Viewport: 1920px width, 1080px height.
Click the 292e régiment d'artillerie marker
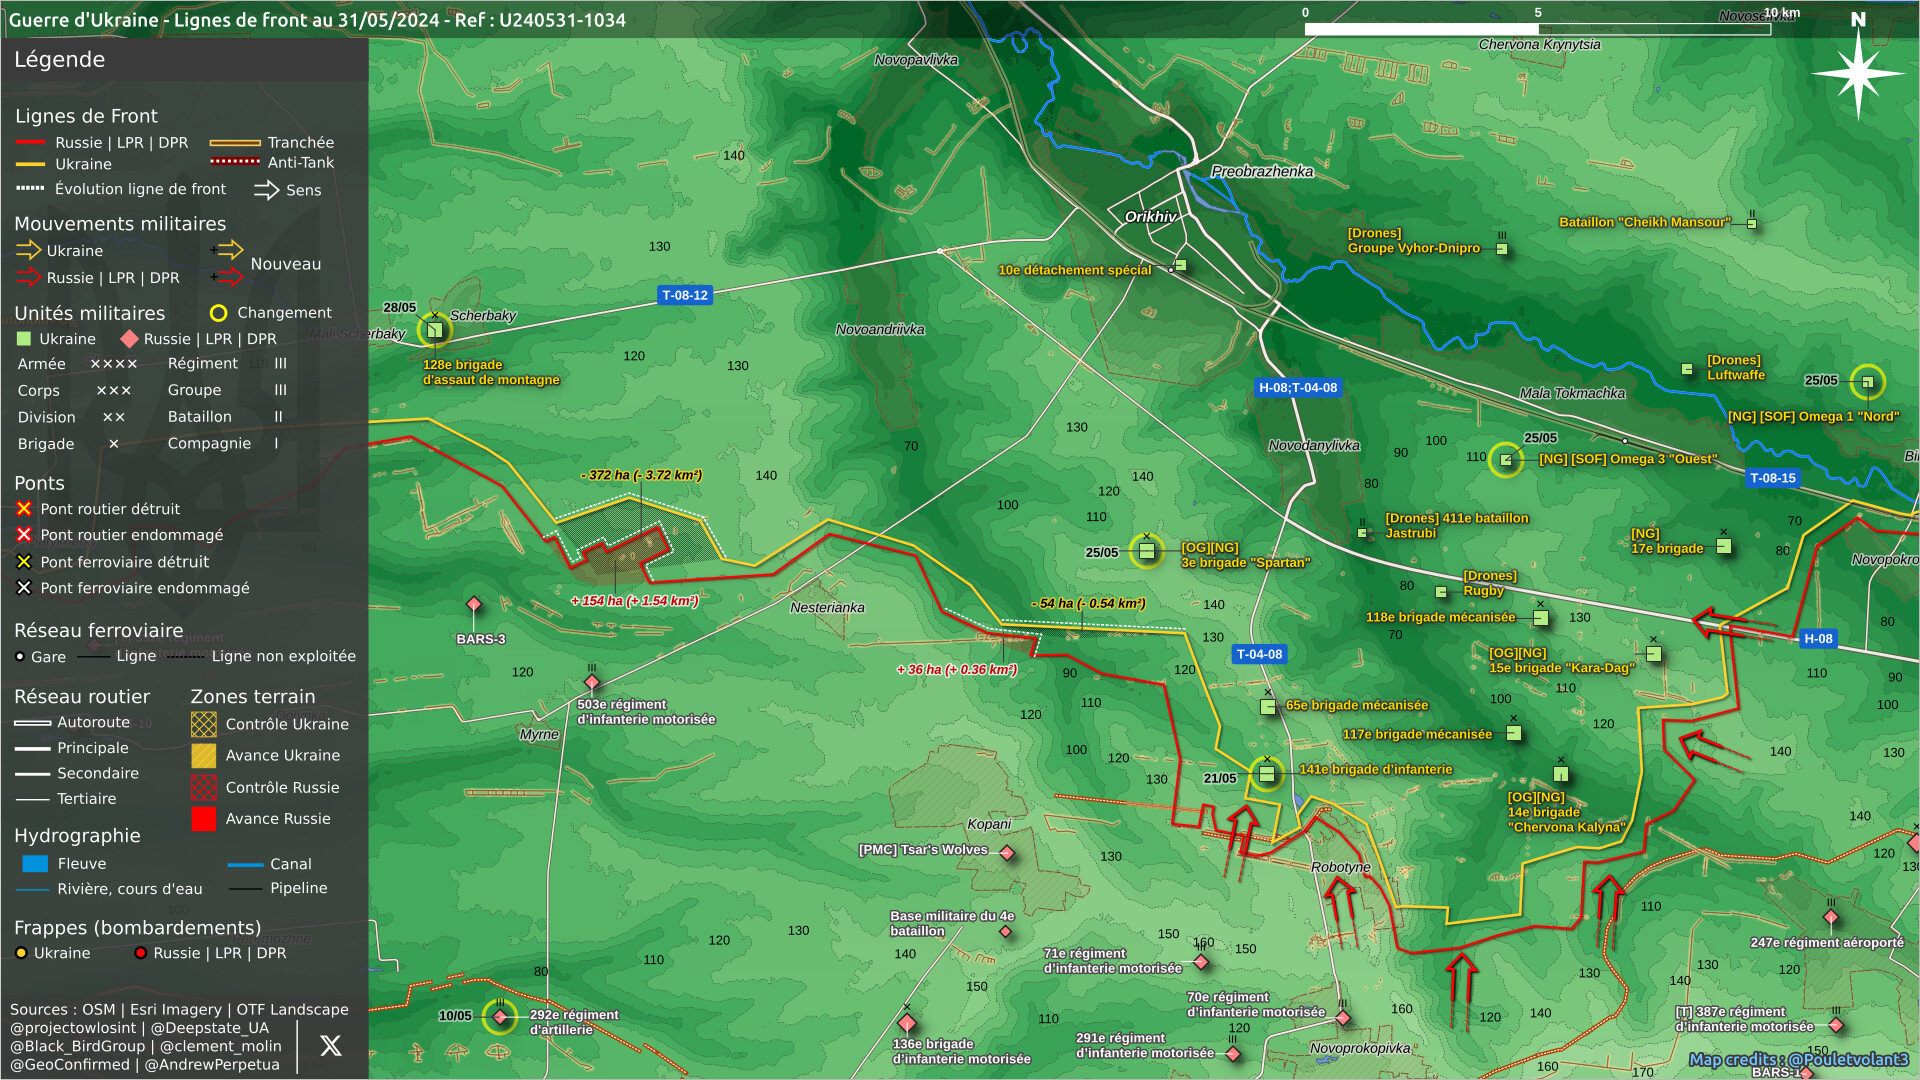click(x=500, y=1017)
